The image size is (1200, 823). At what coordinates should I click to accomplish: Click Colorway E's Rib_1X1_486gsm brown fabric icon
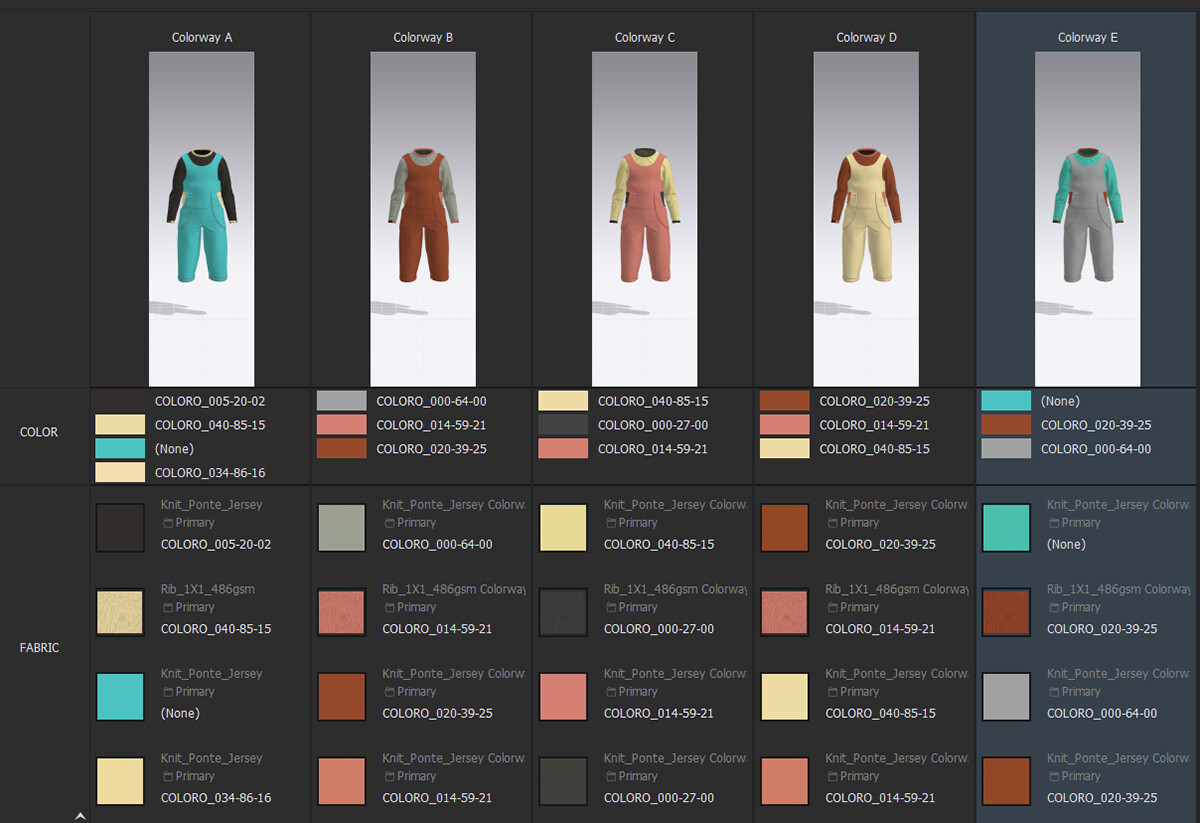click(1006, 613)
